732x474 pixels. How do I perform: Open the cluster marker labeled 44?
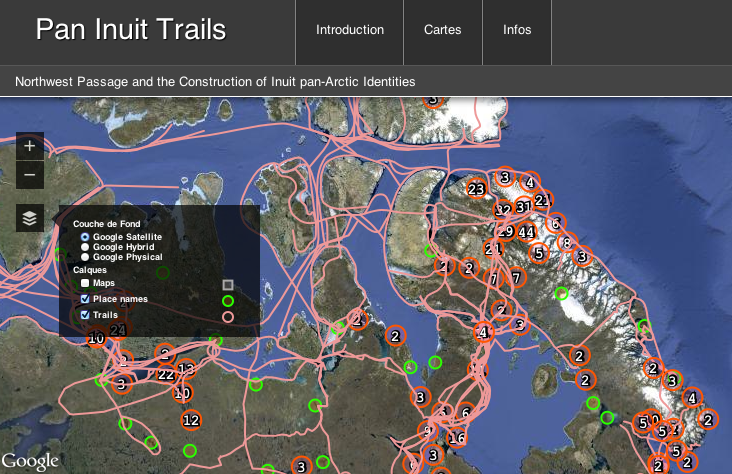click(526, 233)
